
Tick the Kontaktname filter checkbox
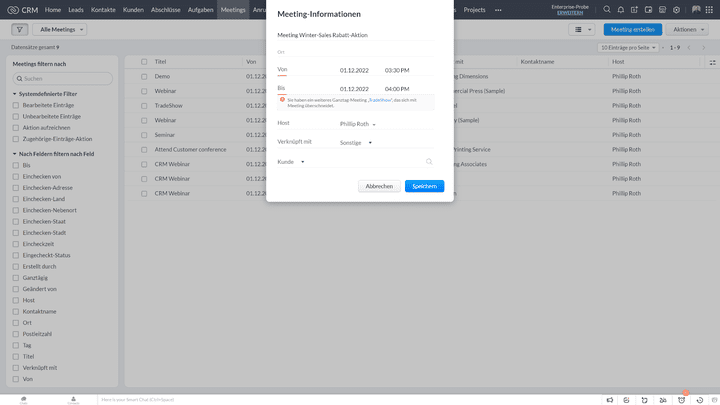click(x=15, y=311)
